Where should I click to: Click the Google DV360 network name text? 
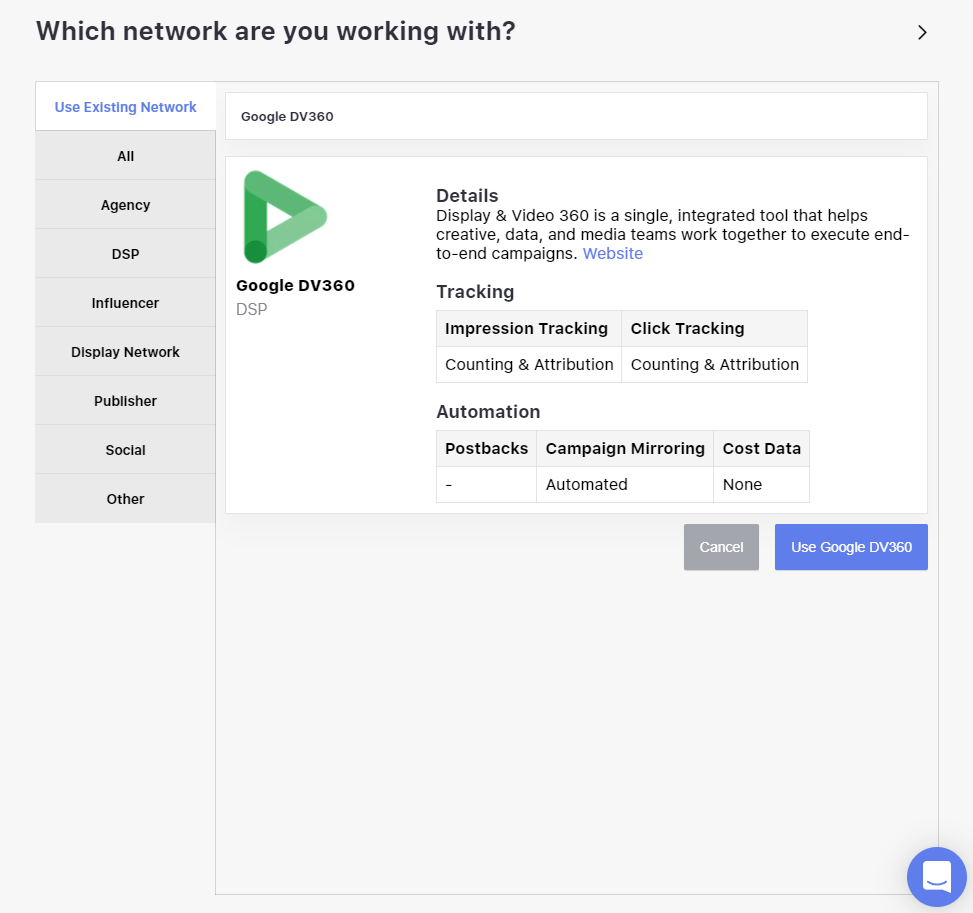295,286
